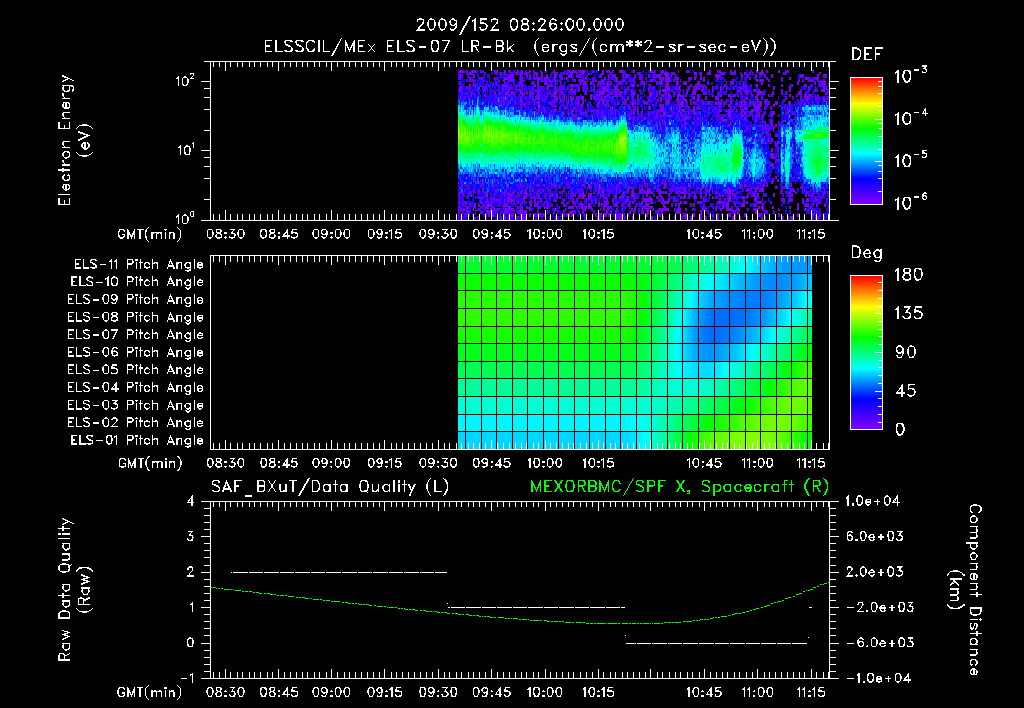Click the '1.0e+04' right axis value
This screenshot has height=708, width=1024.
(x=872, y=501)
